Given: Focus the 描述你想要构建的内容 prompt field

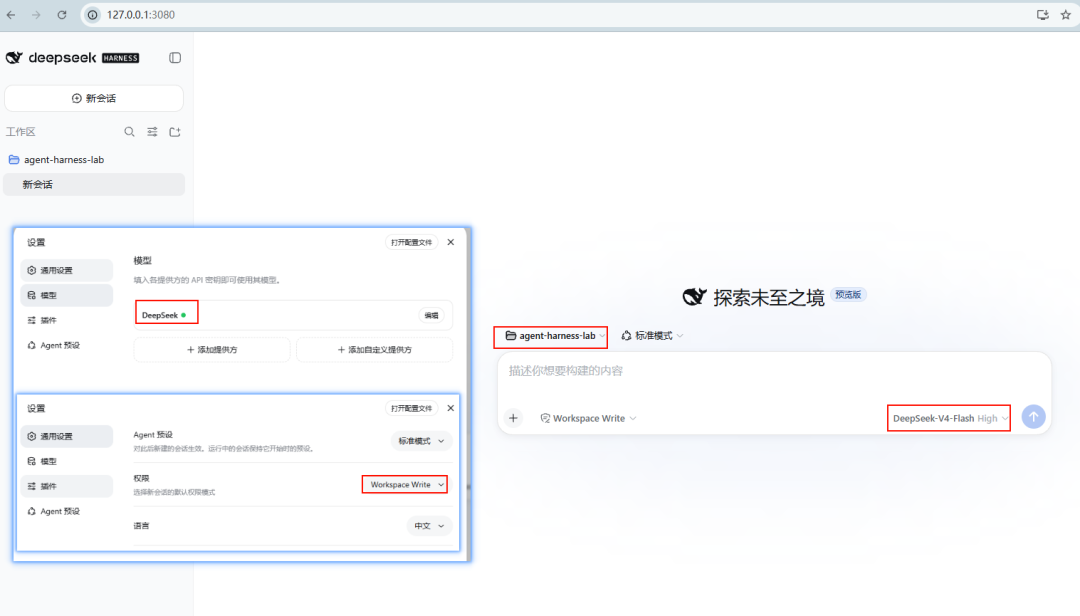Looking at the screenshot, I should point(774,371).
